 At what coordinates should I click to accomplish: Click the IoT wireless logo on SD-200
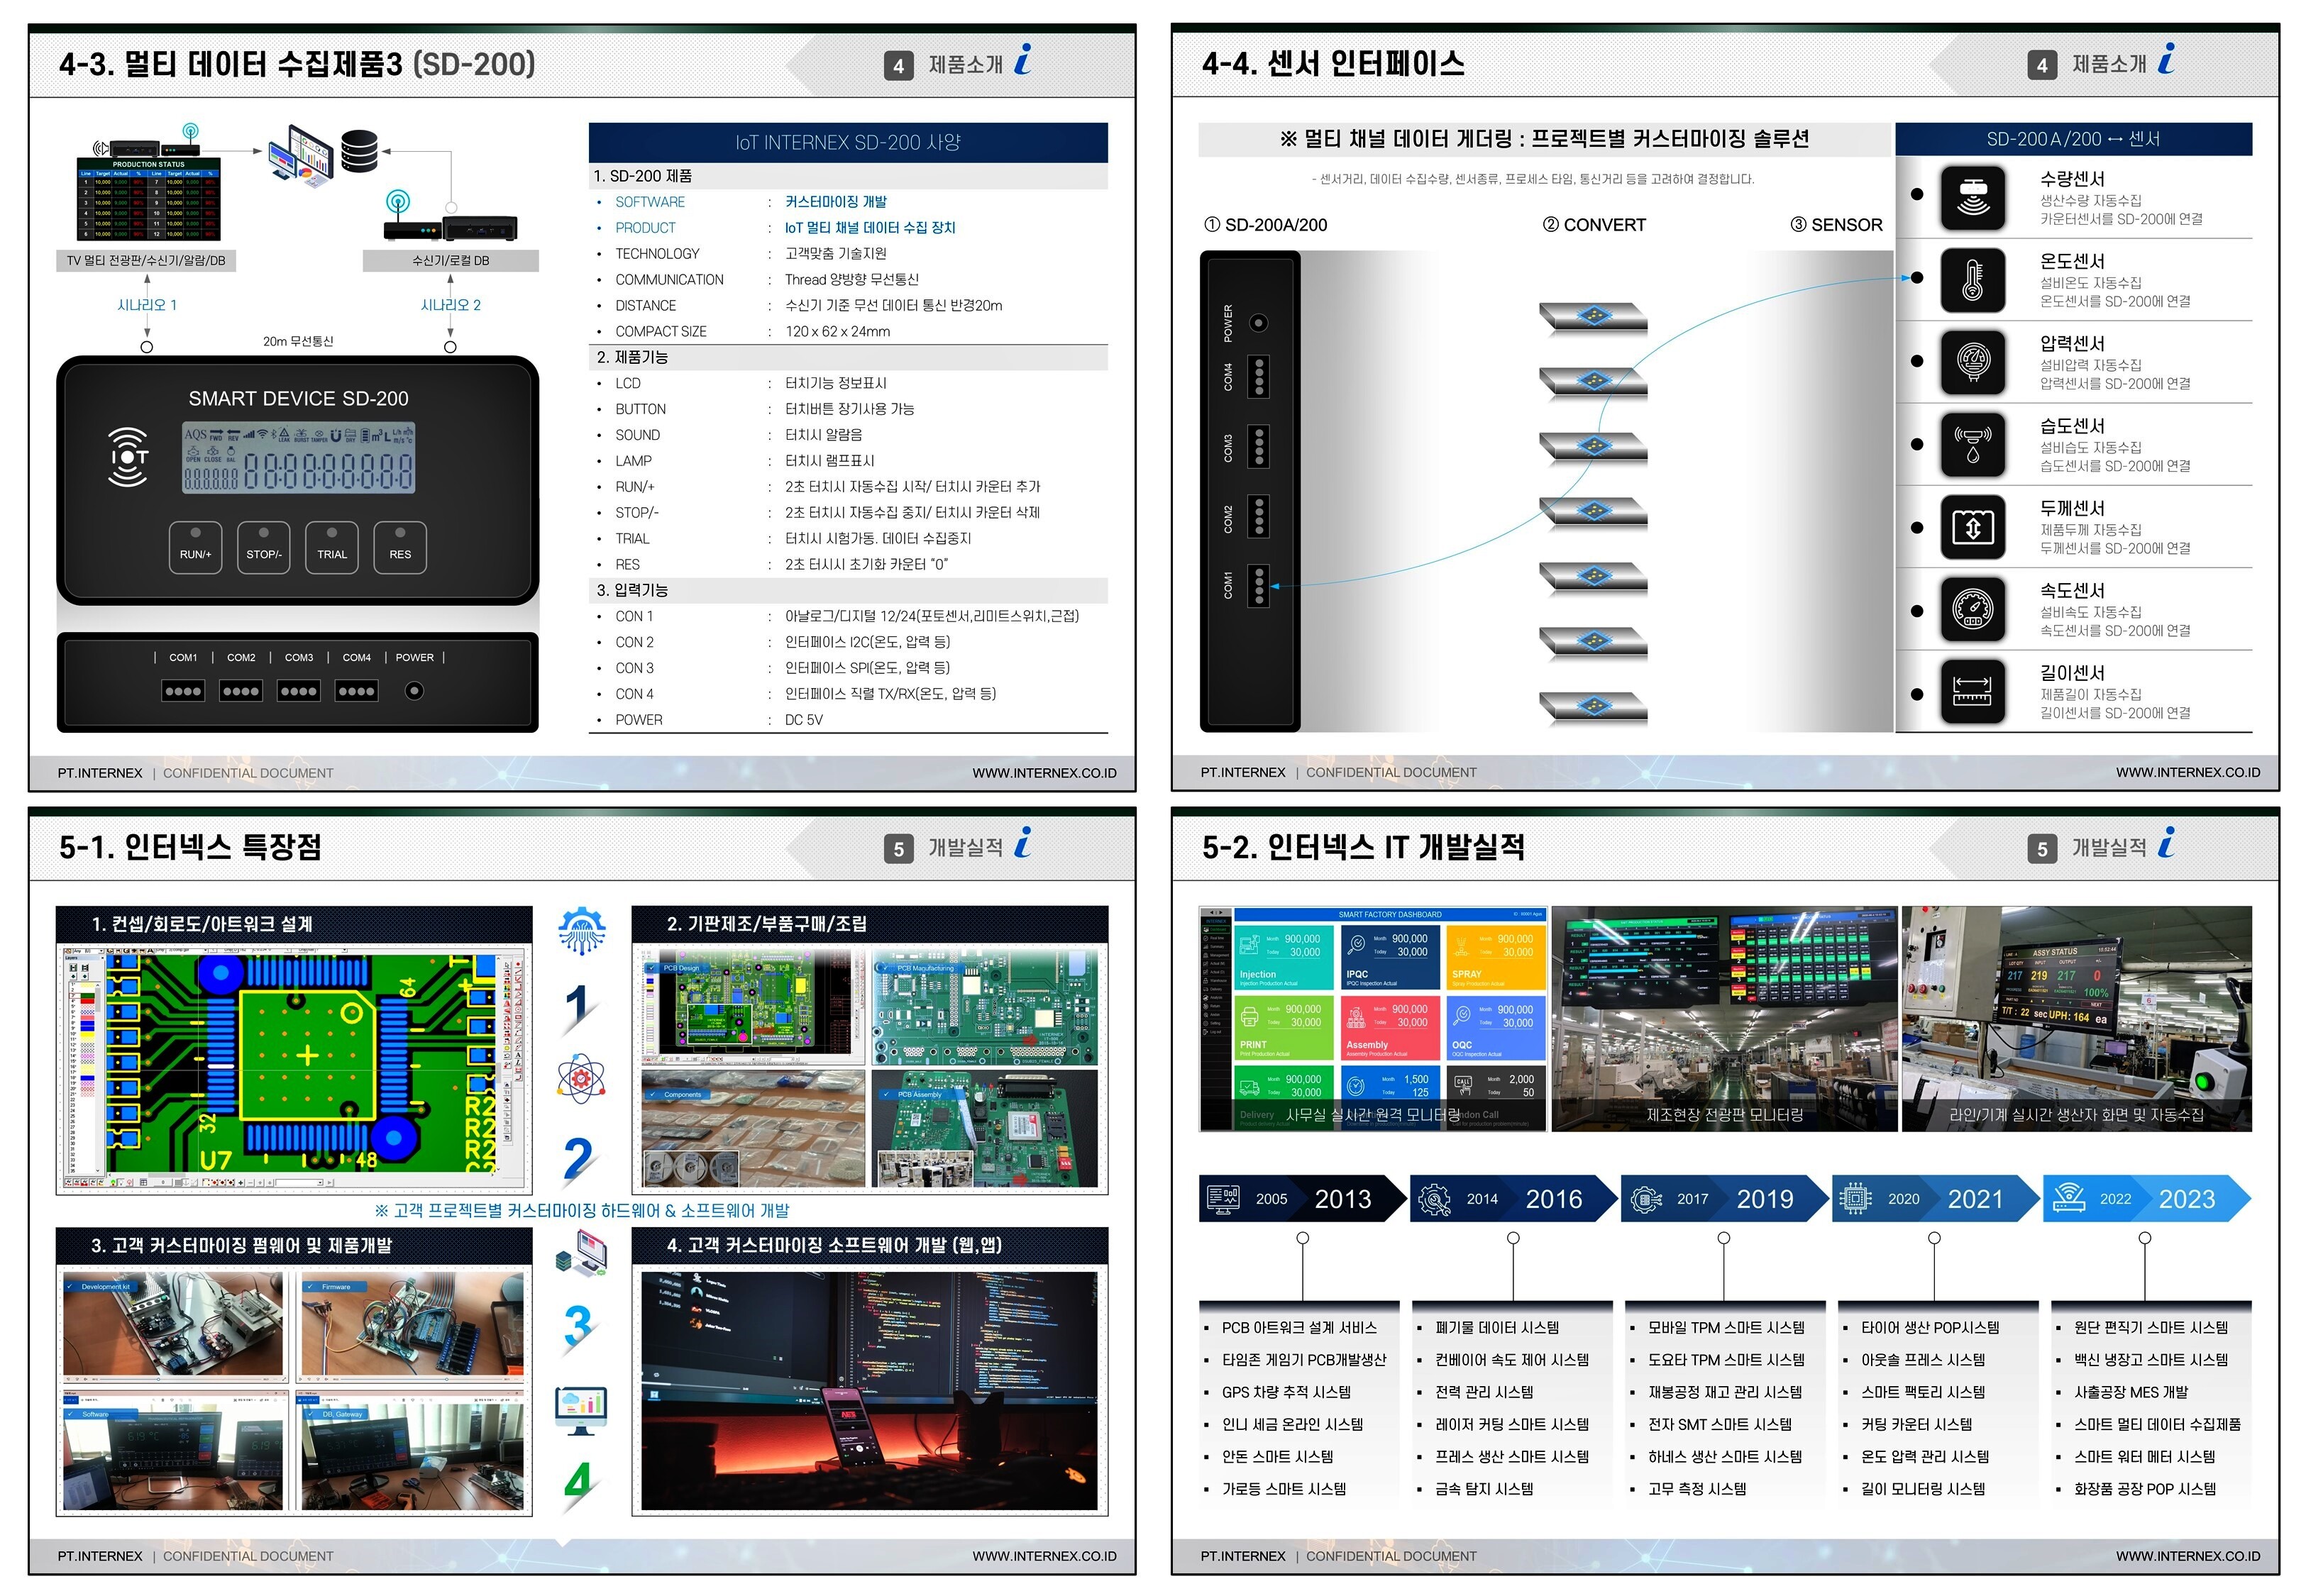[128, 457]
